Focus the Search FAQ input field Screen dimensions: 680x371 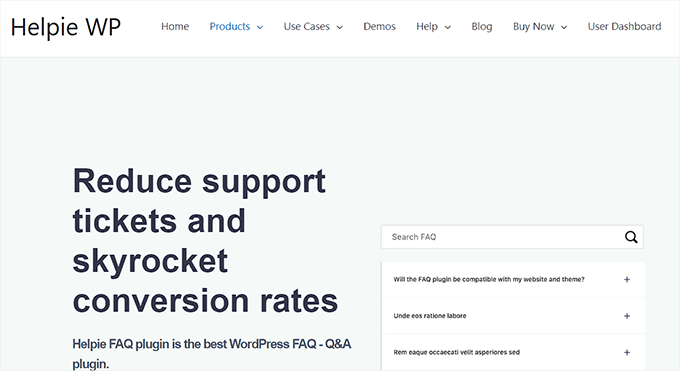coord(503,237)
